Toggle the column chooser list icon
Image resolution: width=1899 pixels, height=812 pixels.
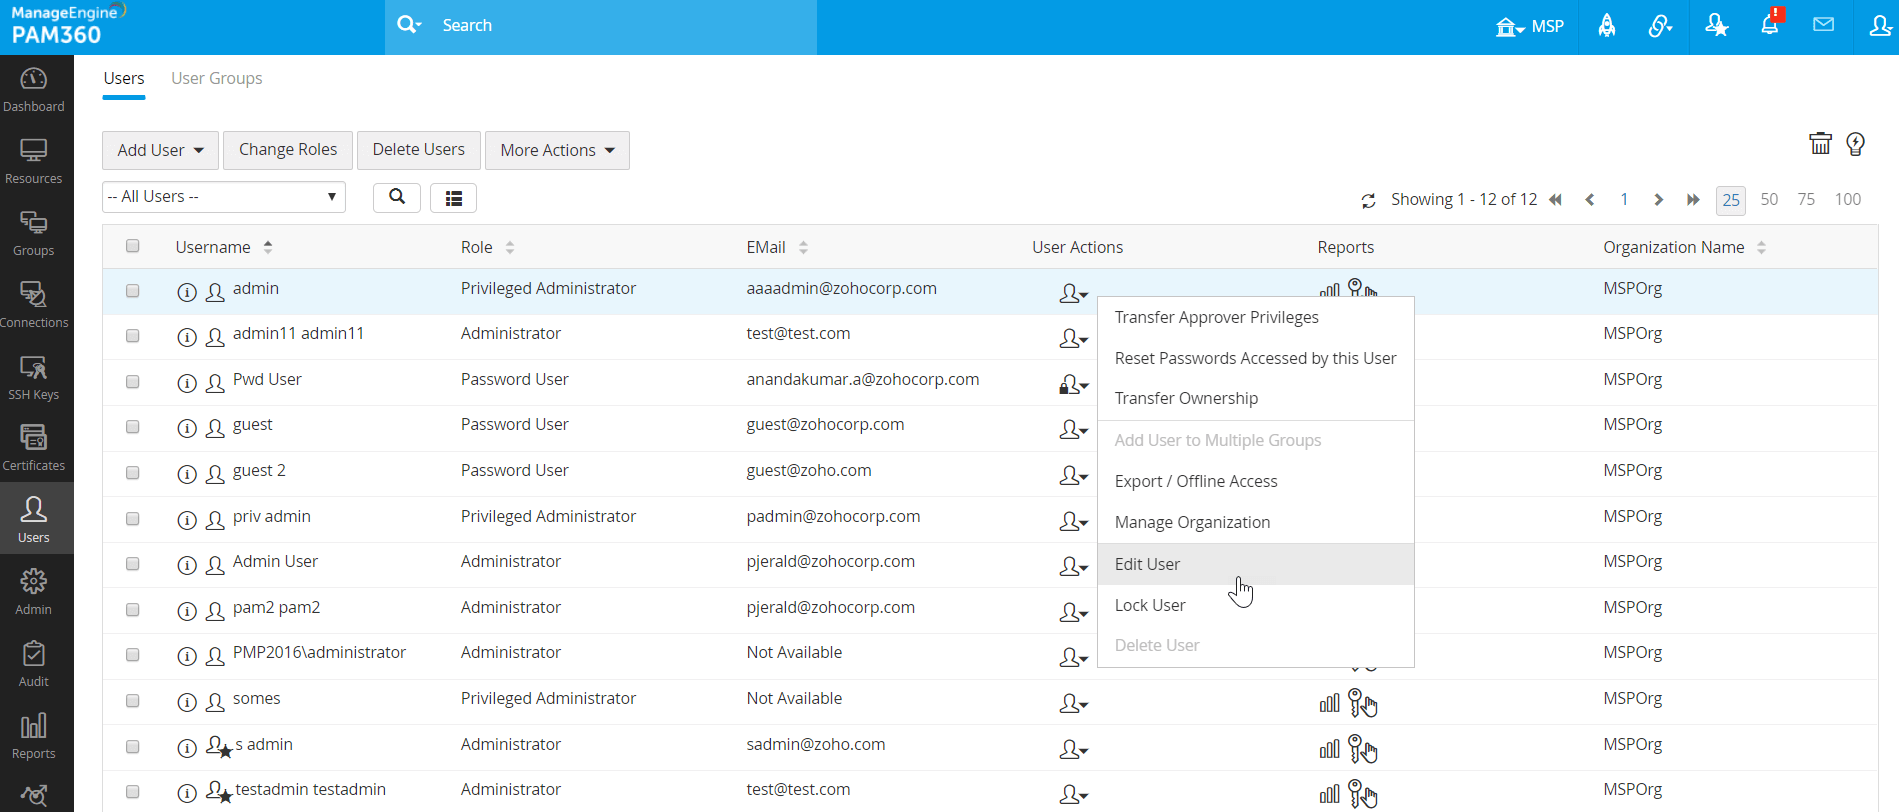(453, 198)
